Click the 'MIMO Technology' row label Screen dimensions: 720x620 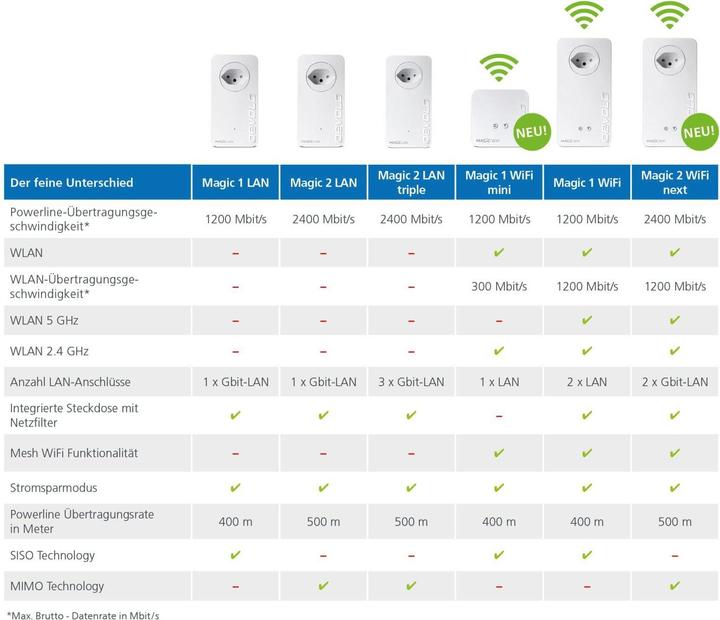57,586
